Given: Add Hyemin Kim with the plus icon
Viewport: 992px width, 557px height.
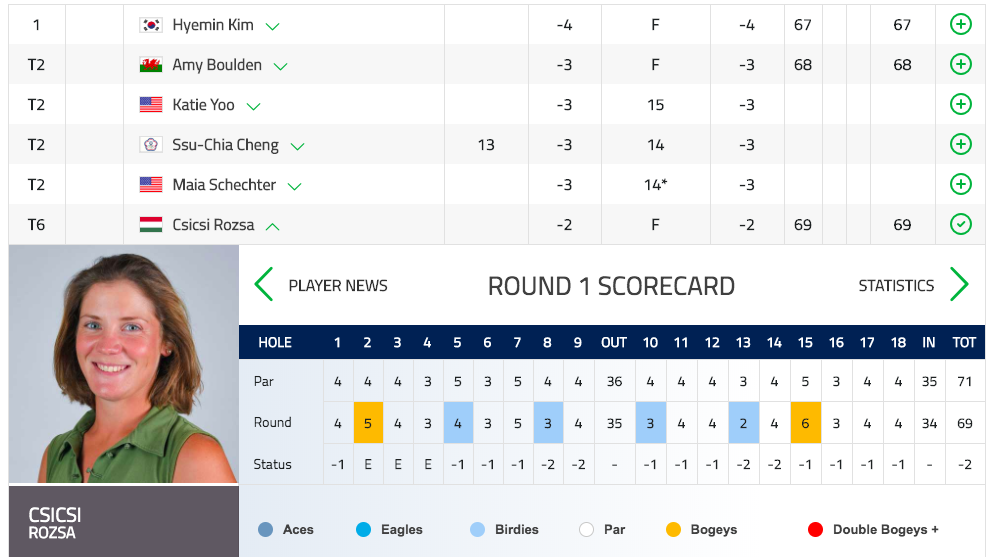Looking at the screenshot, I should (x=960, y=25).
